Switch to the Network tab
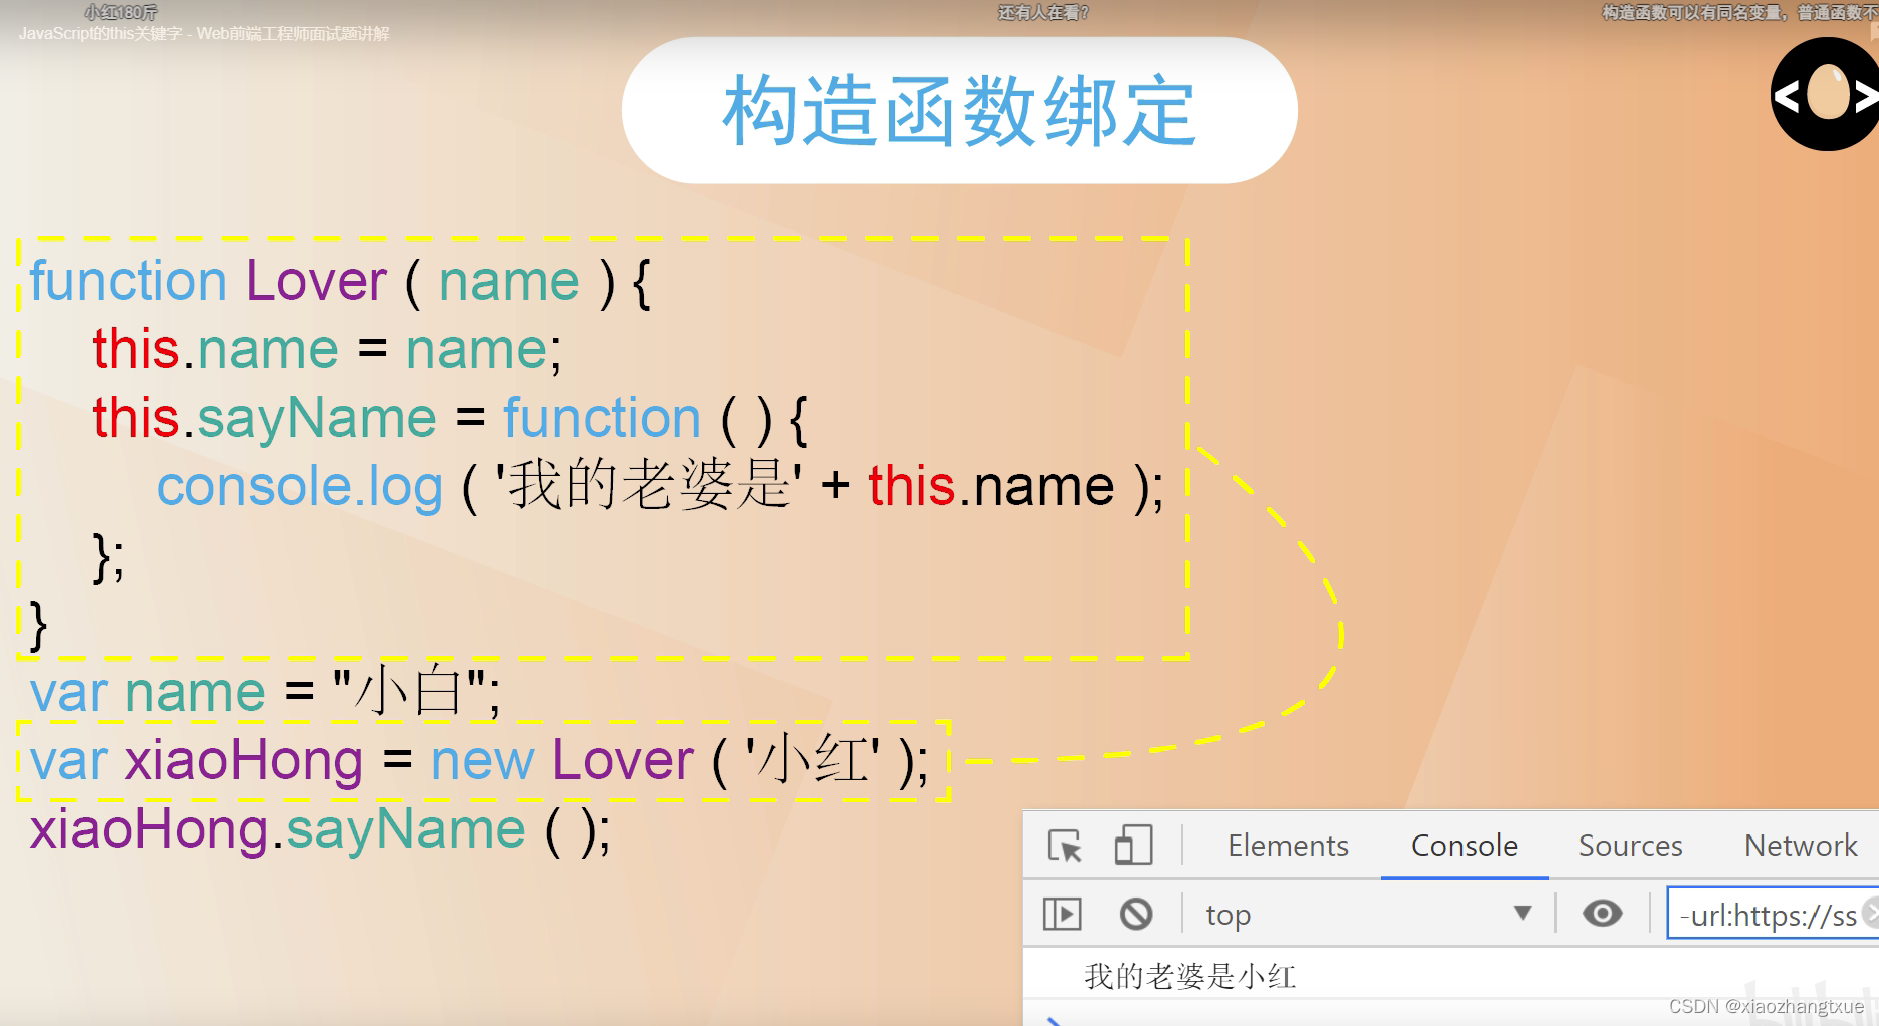Image resolution: width=1879 pixels, height=1026 pixels. coord(1800,846)
